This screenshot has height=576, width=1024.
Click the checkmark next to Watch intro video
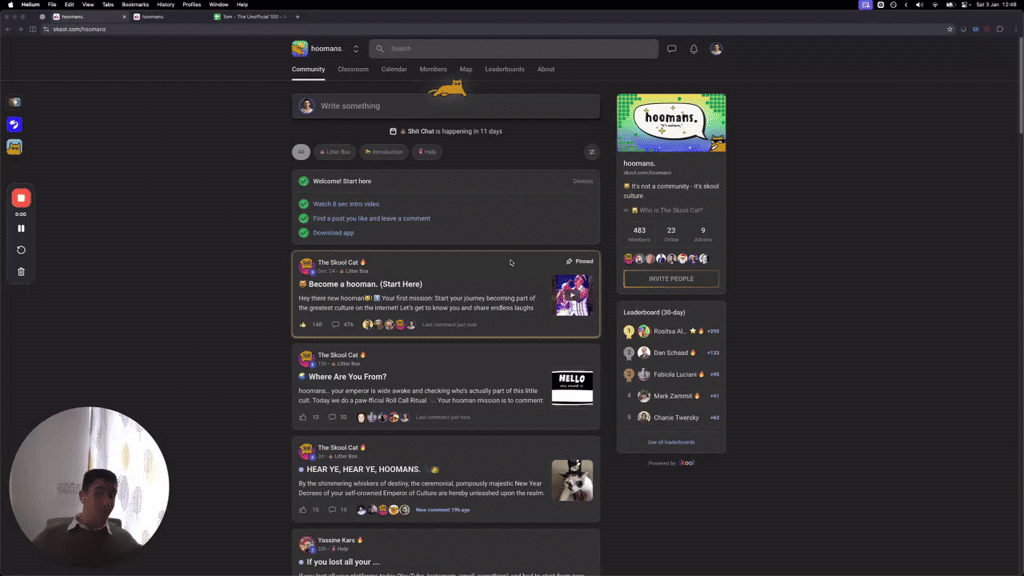304,204
